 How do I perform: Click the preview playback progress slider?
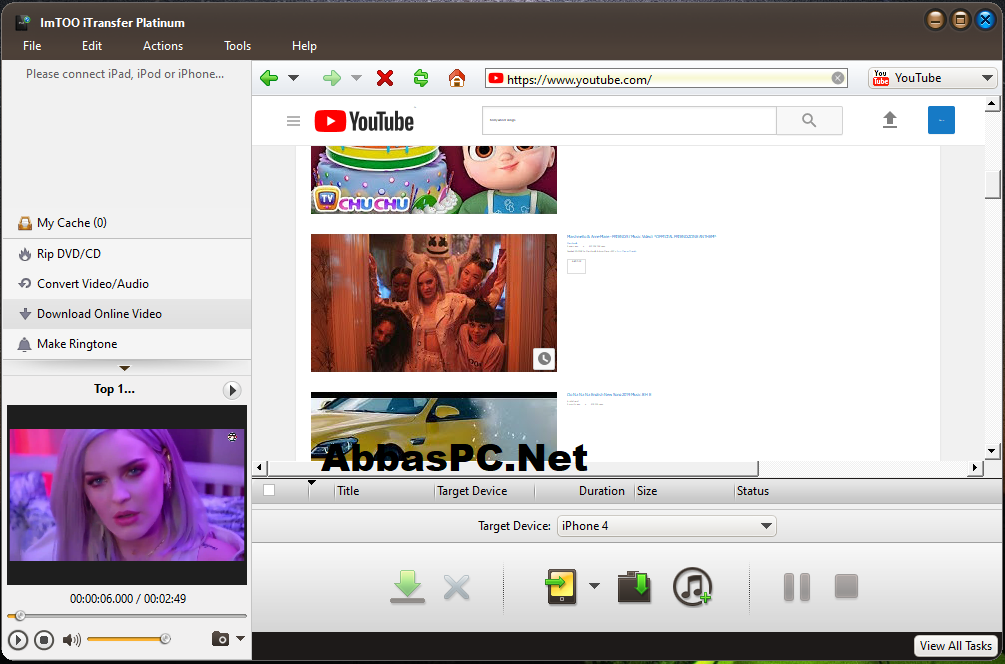(127, 616)
